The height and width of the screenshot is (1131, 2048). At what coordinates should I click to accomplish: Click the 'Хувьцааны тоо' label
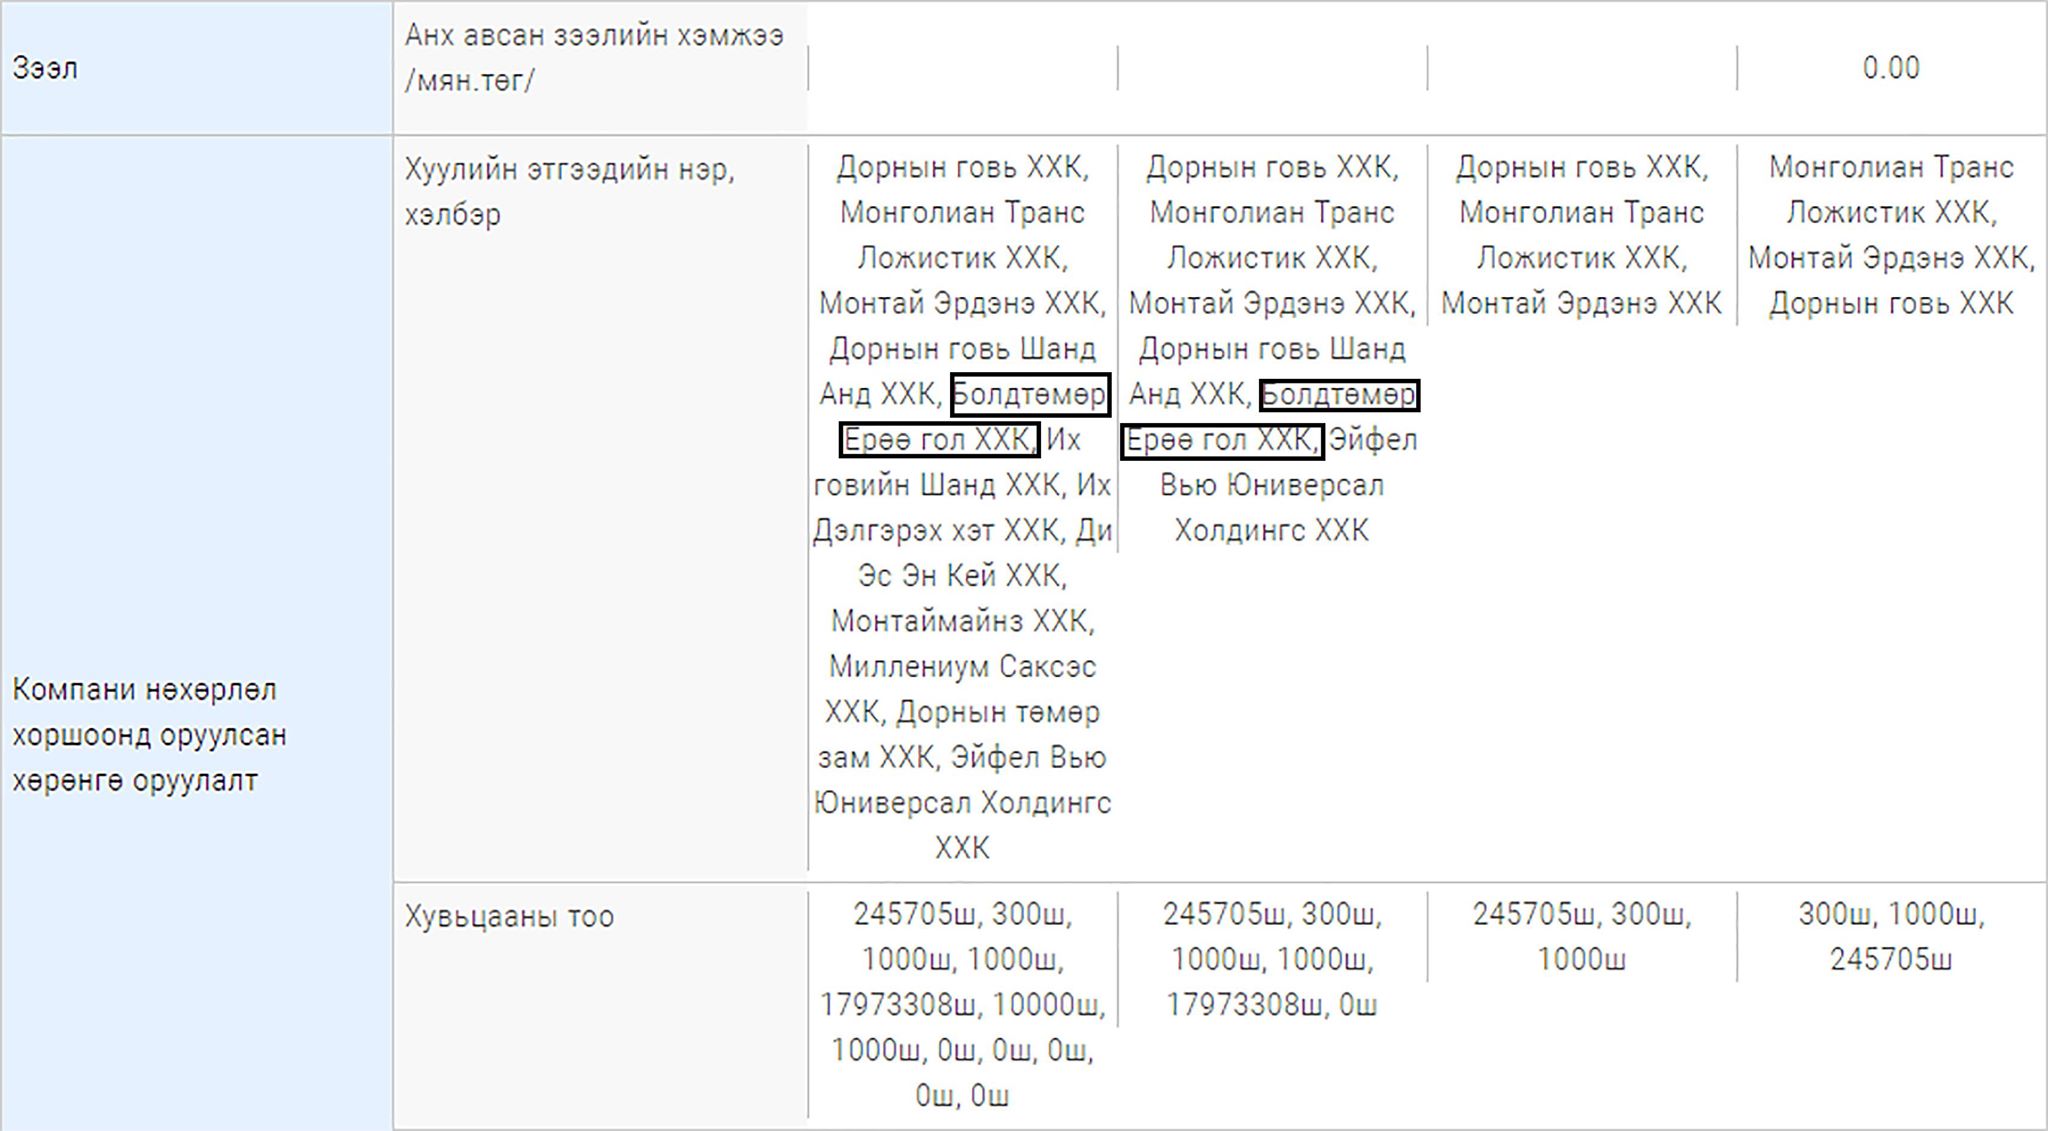click(x=509, y=917)
